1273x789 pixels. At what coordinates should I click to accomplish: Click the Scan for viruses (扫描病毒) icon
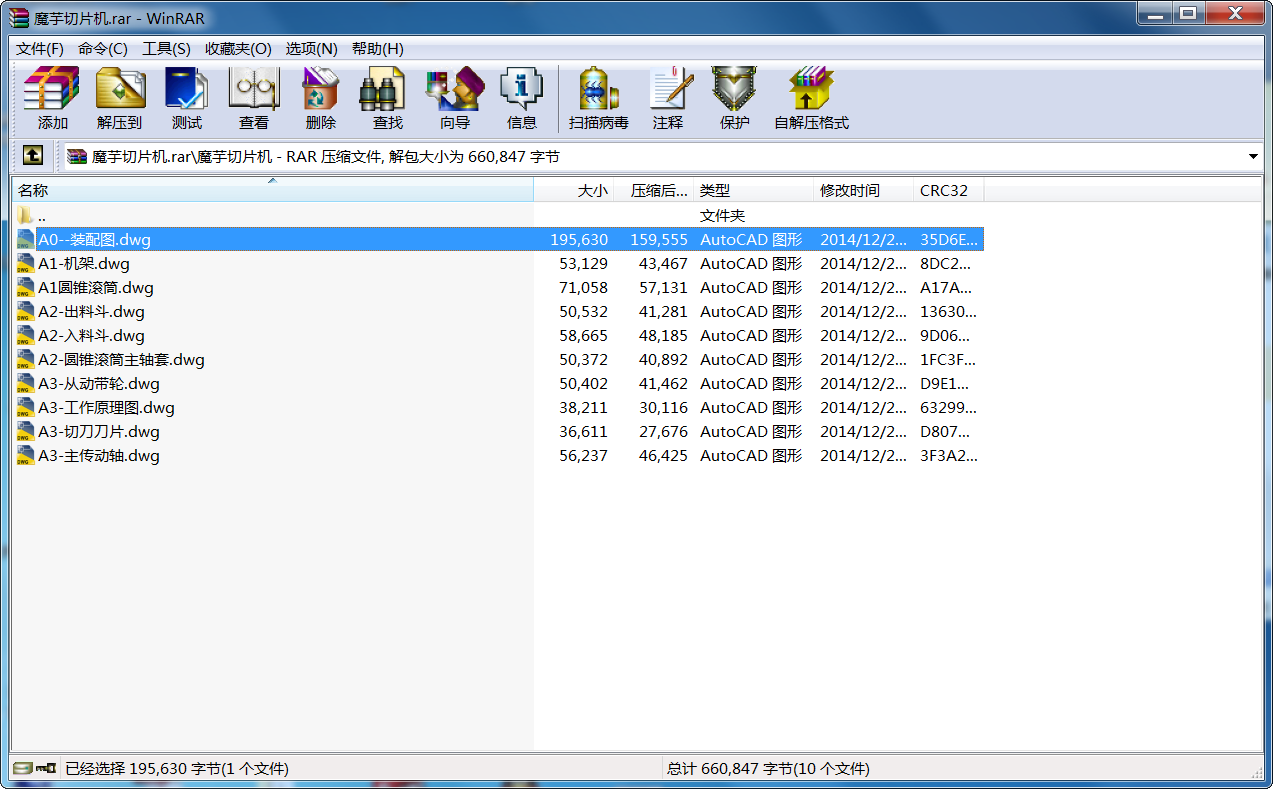(x=598, y=98)
